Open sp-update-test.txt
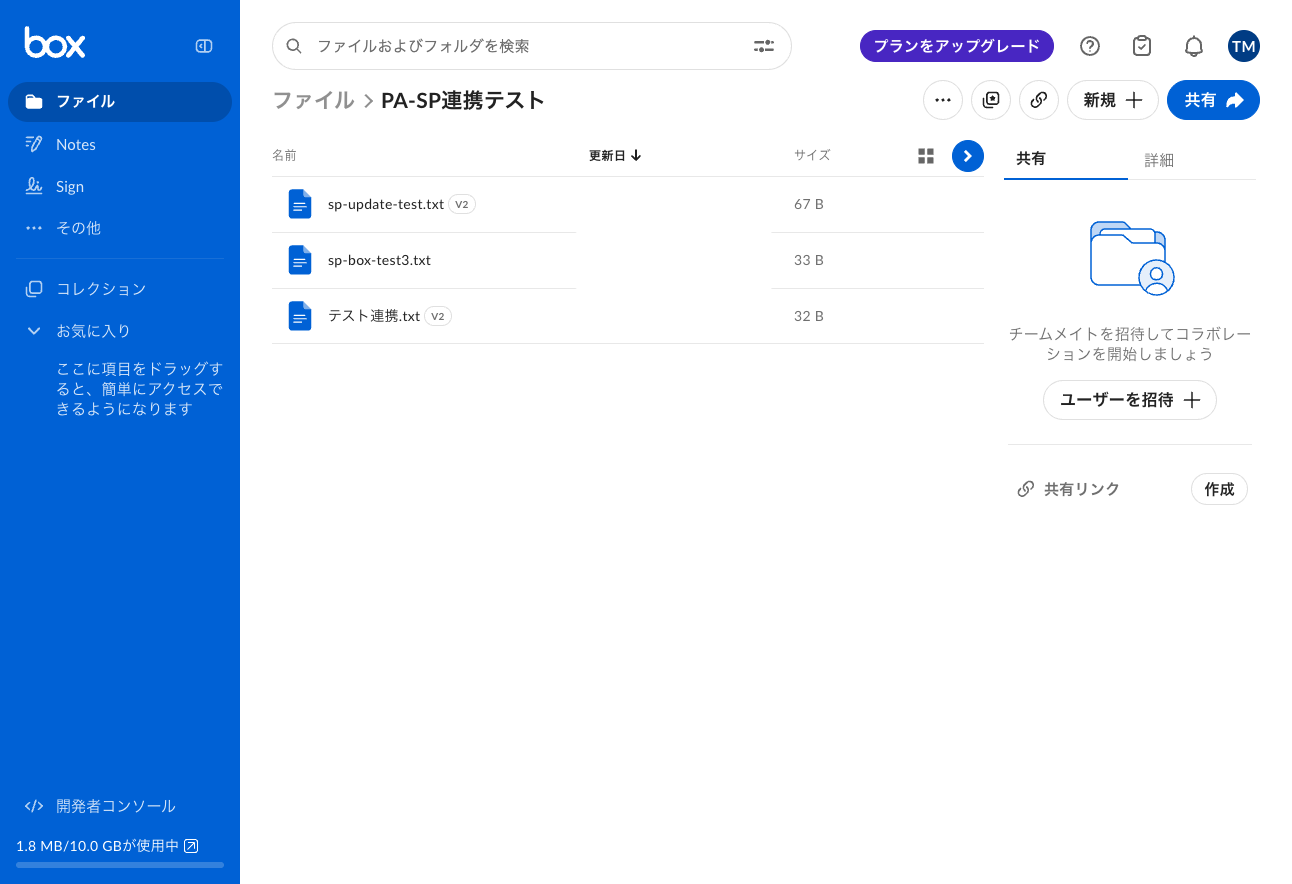Viewport: 1292px width, 884px height. 386,204
